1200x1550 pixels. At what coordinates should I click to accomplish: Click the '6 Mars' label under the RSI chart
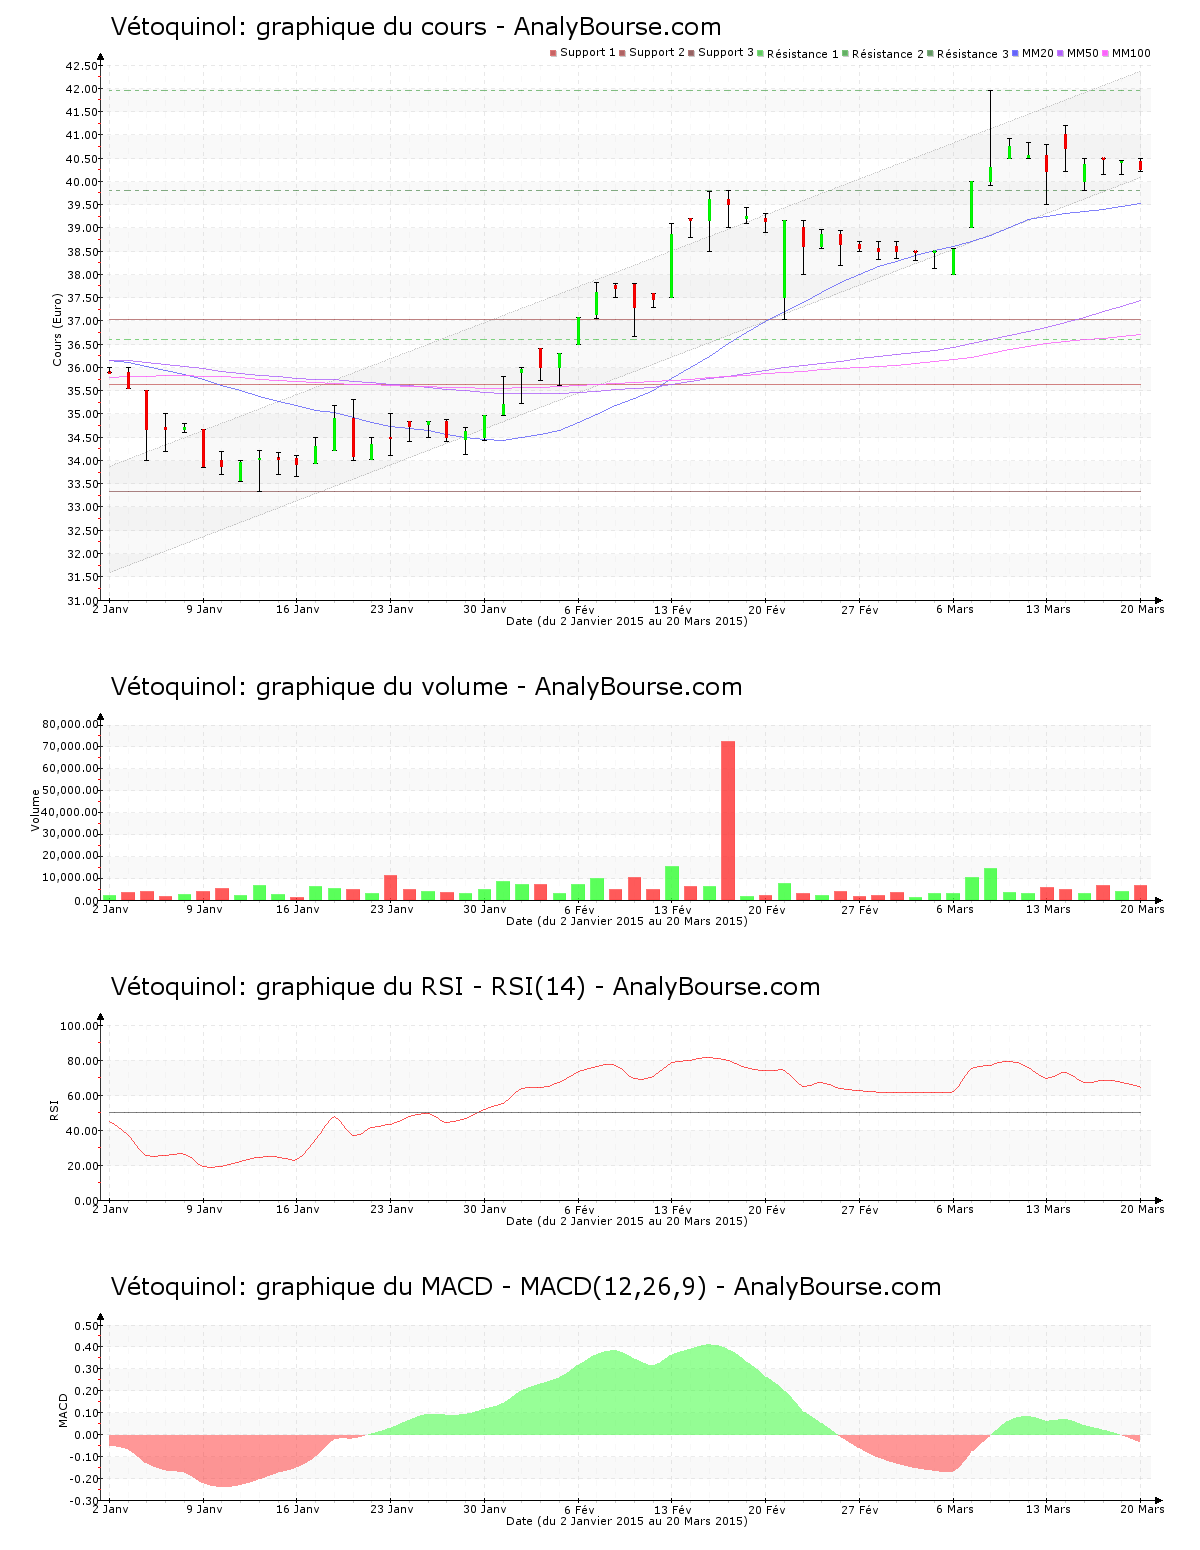[955, 1209]
